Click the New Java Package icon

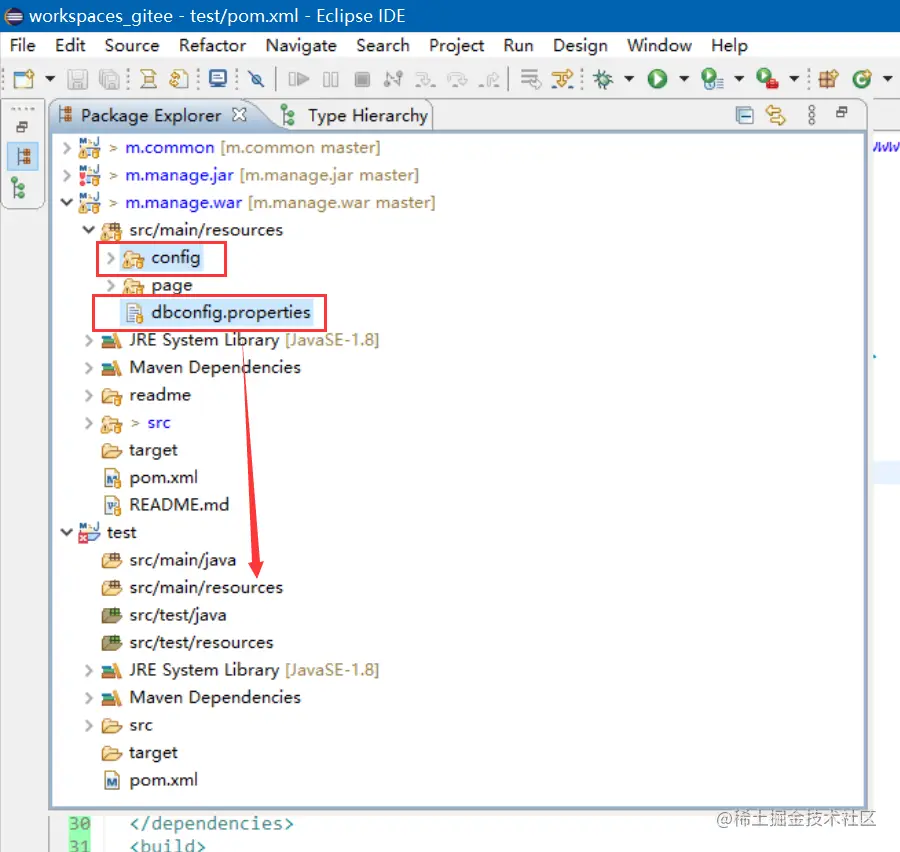tap(828, 79)
